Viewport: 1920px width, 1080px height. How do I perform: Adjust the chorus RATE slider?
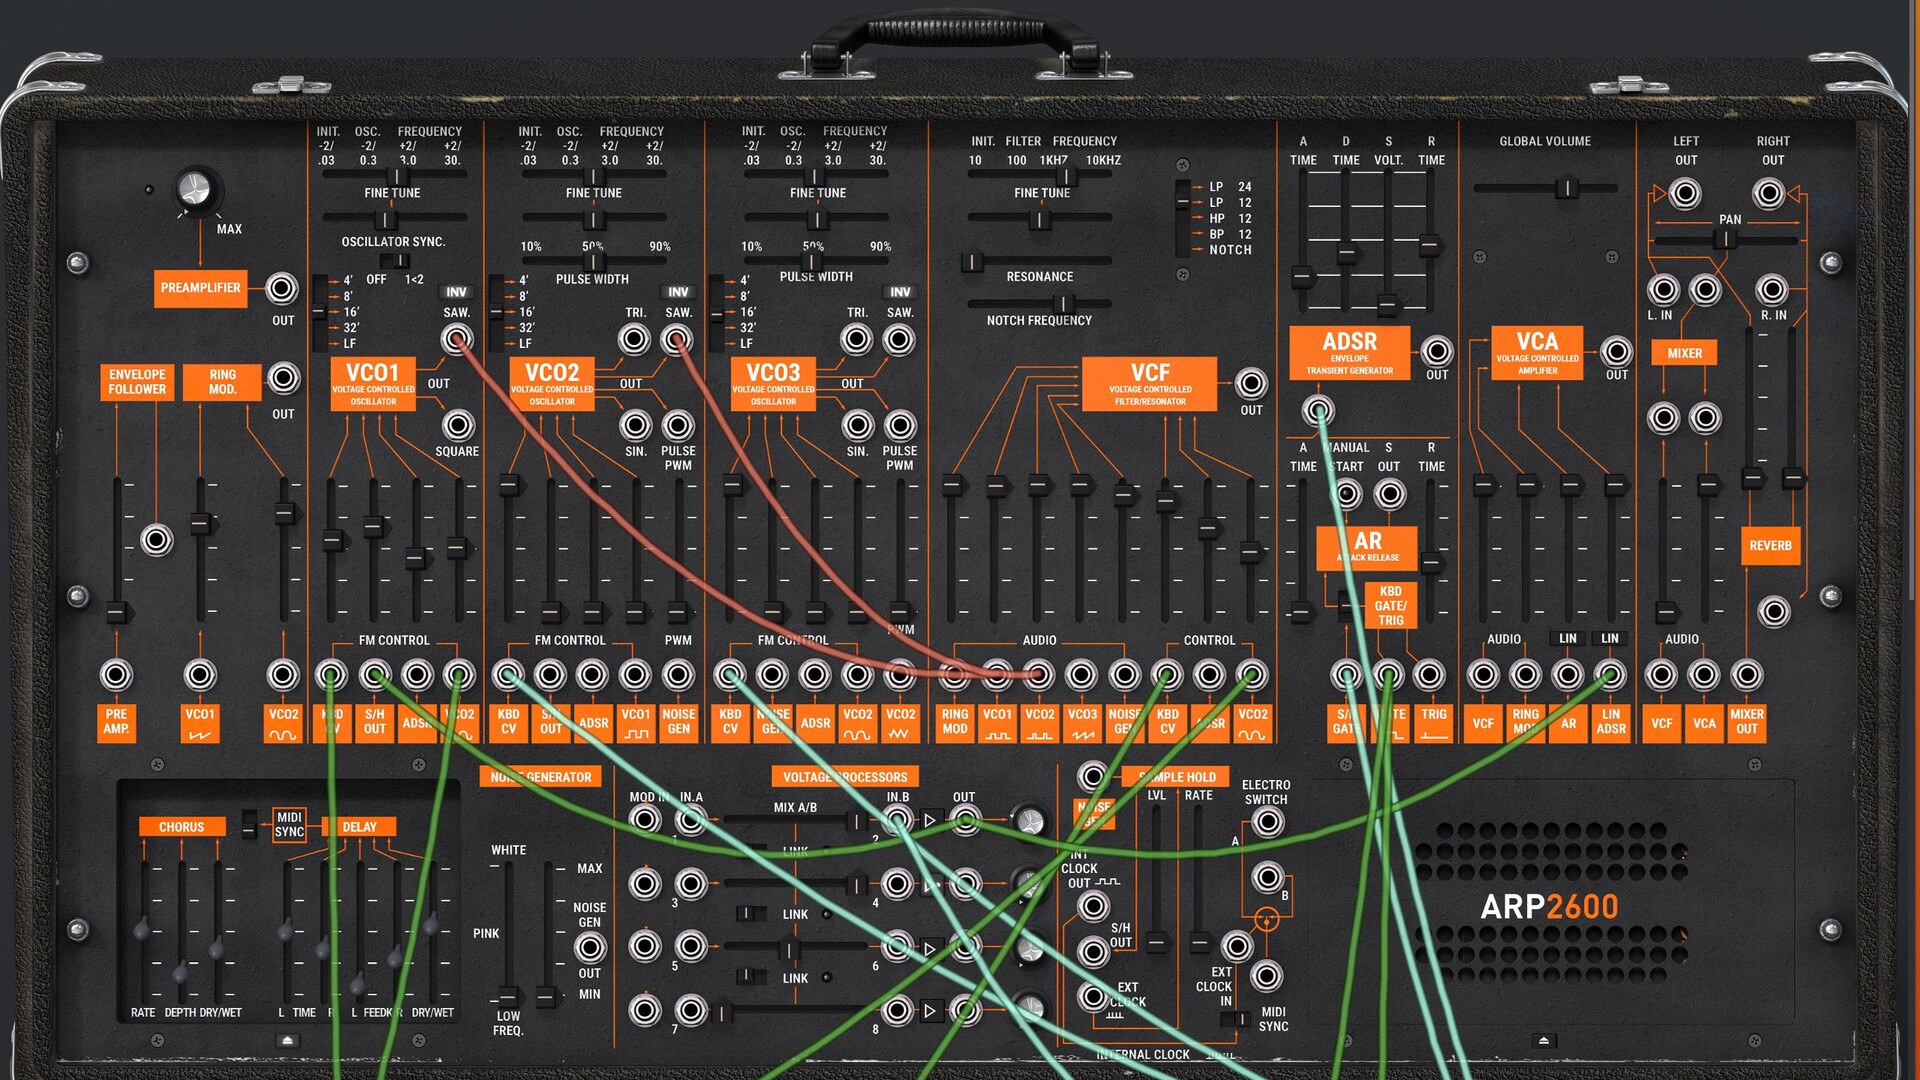point(142,931)
